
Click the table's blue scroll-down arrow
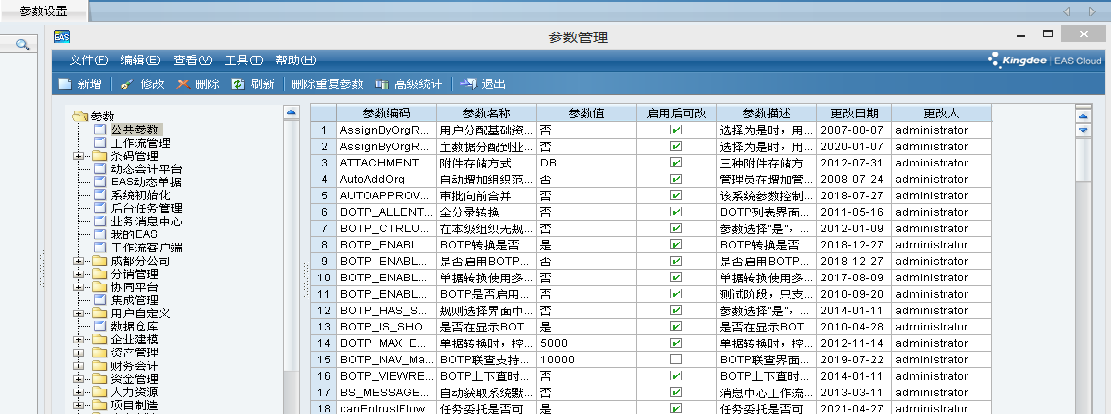[1083, 130]
